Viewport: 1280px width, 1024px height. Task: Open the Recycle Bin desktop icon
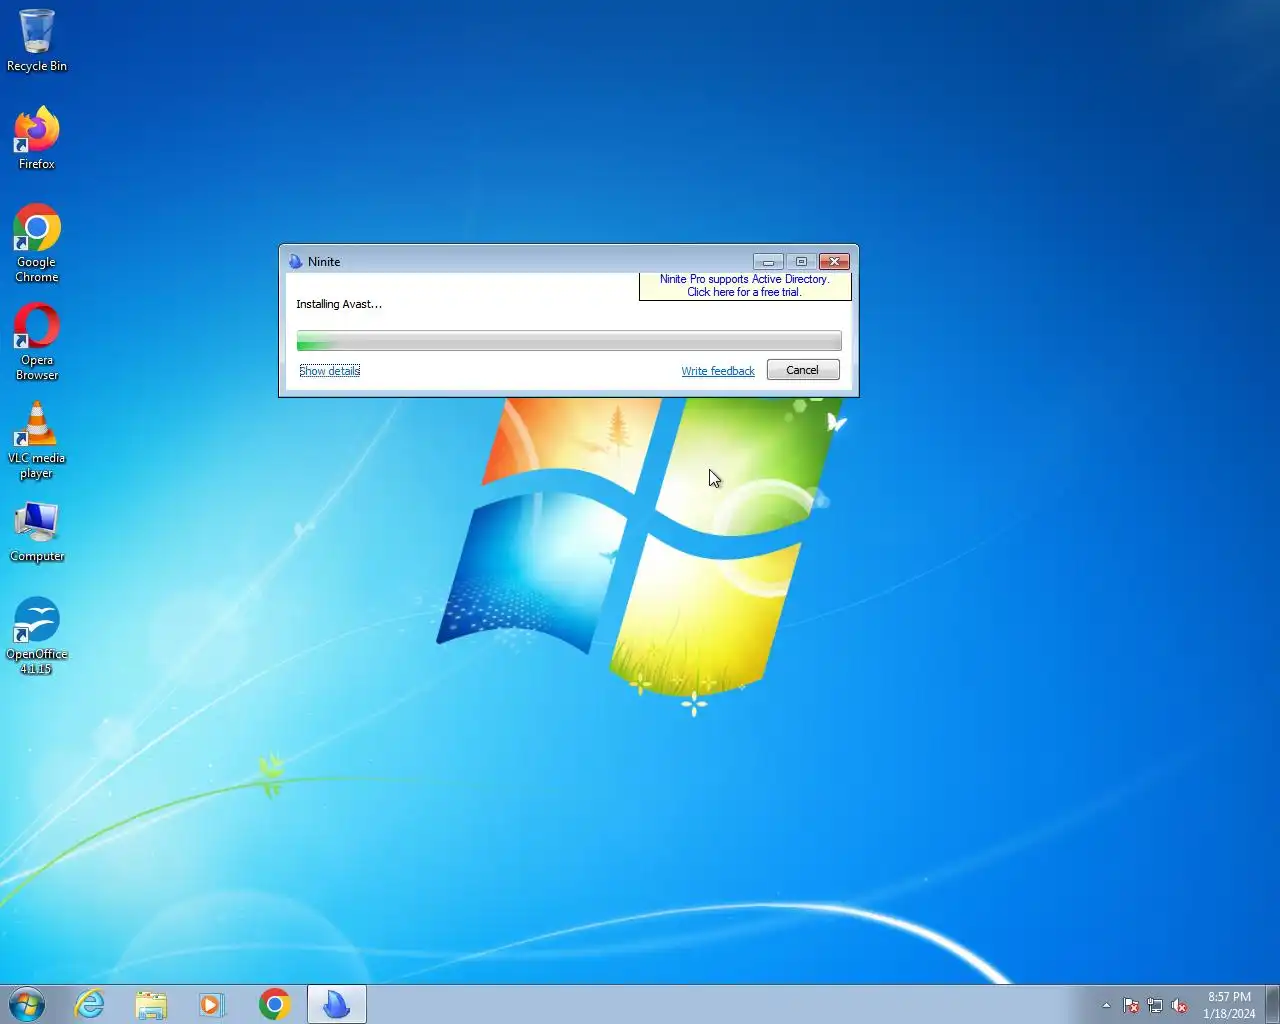pos(37,40)
